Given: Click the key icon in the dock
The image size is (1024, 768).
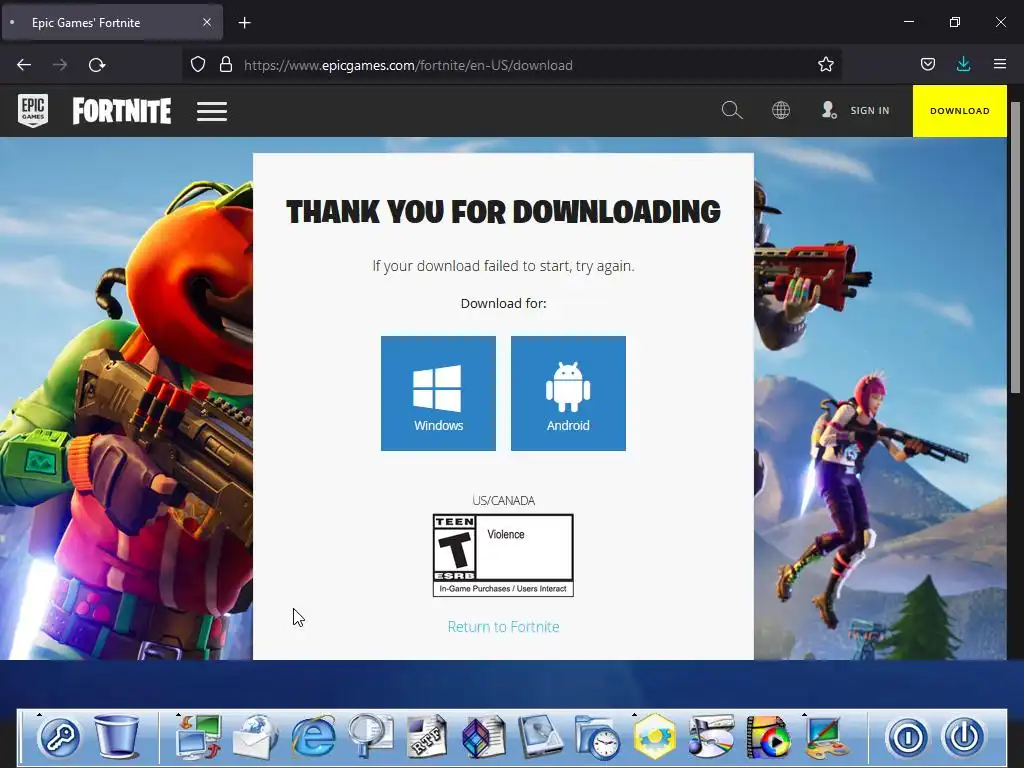Looking at the screenshot, I should 60,737.
